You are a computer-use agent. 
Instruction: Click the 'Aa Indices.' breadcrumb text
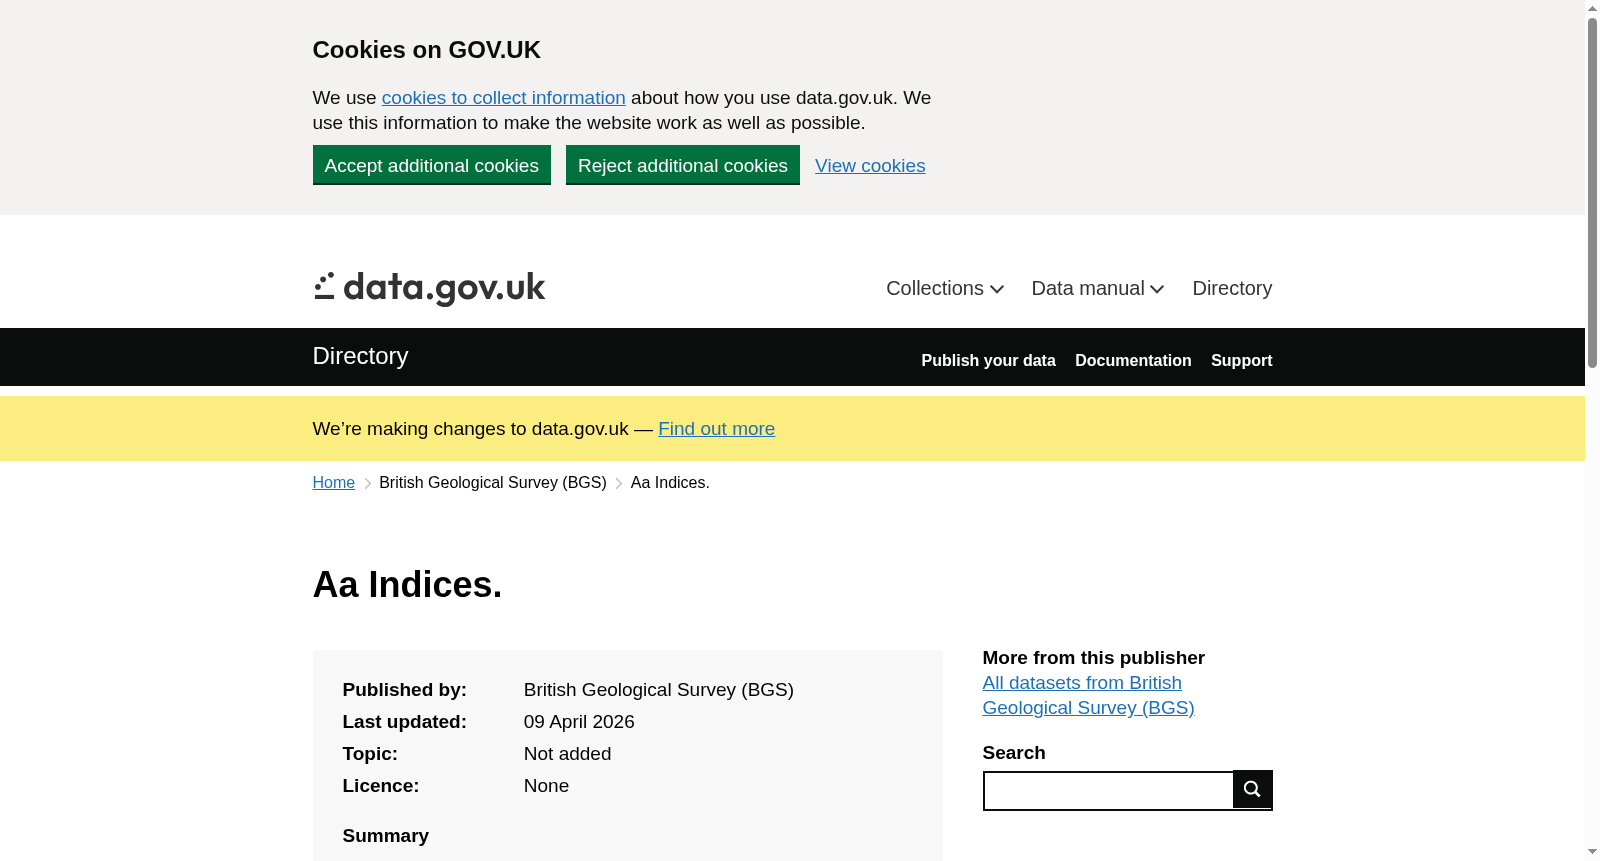pos(670,483)
